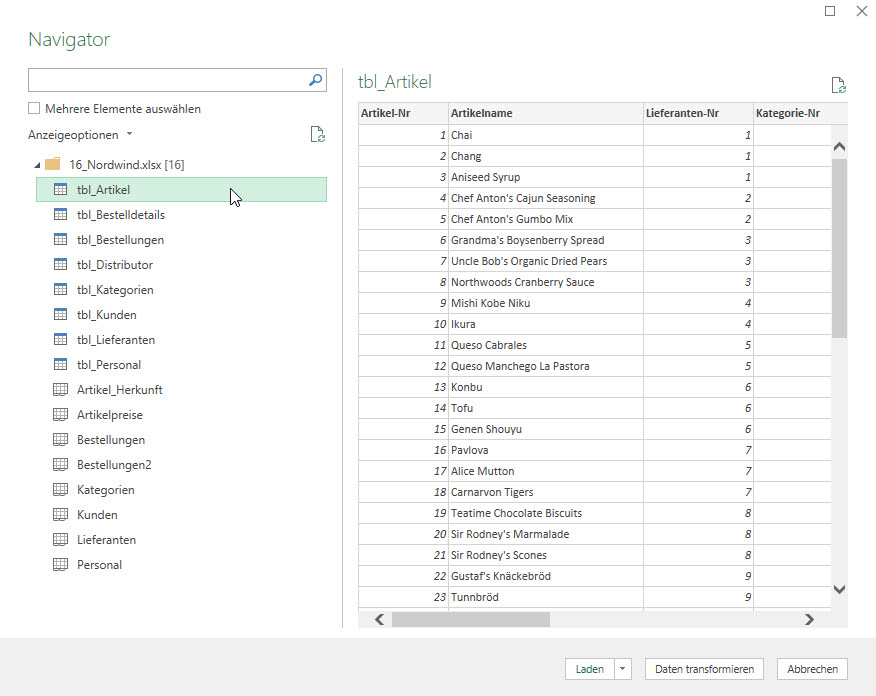This screenshot has width=876, height=696.
Task: Click the tbl_Kunden table icon
Action: 60,315
